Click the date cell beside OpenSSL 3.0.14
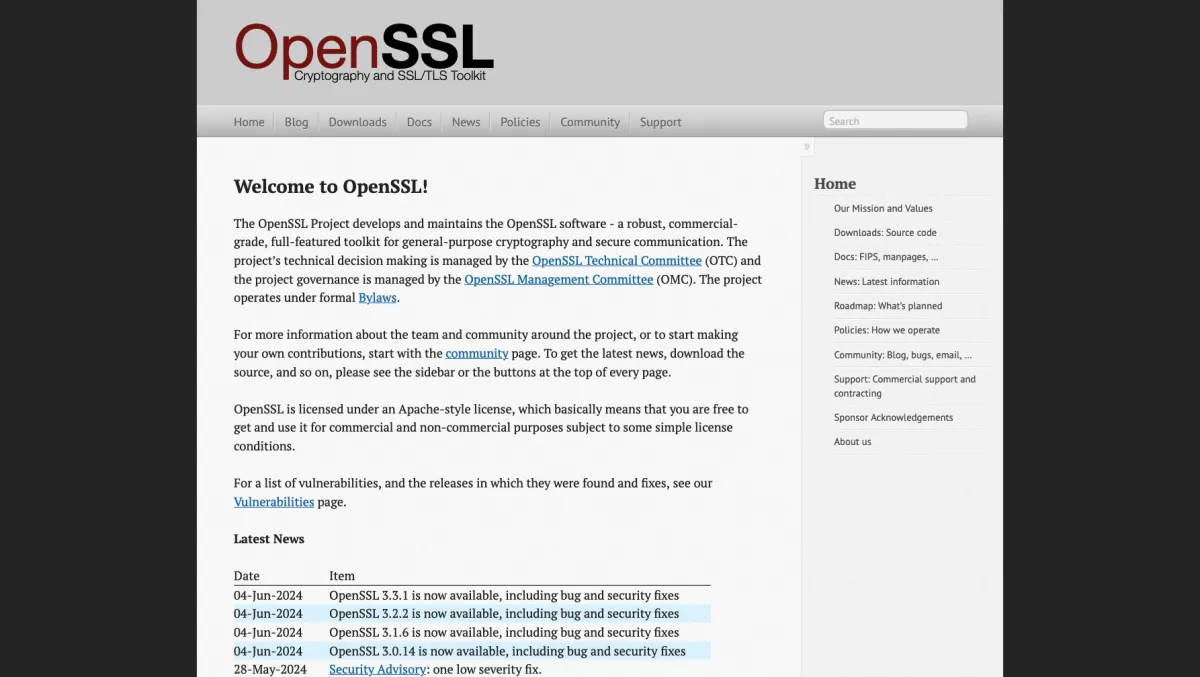 point(268,651)
